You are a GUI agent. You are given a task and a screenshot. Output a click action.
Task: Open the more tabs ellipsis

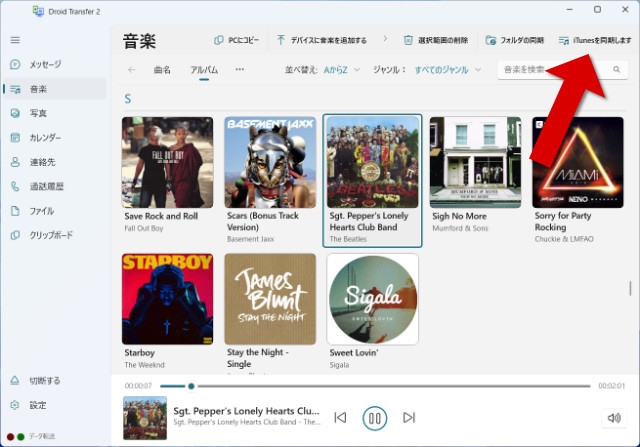tap(240, 69)
